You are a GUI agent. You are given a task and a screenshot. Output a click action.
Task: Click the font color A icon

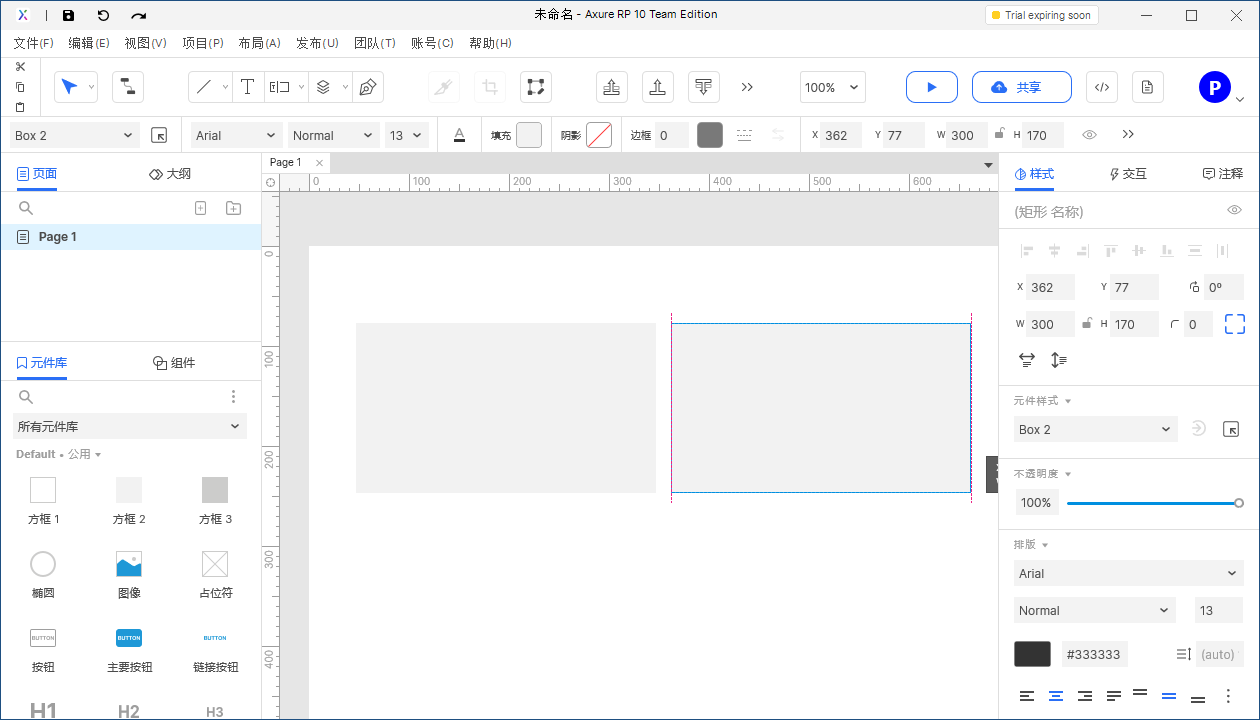tap(459, 135)
